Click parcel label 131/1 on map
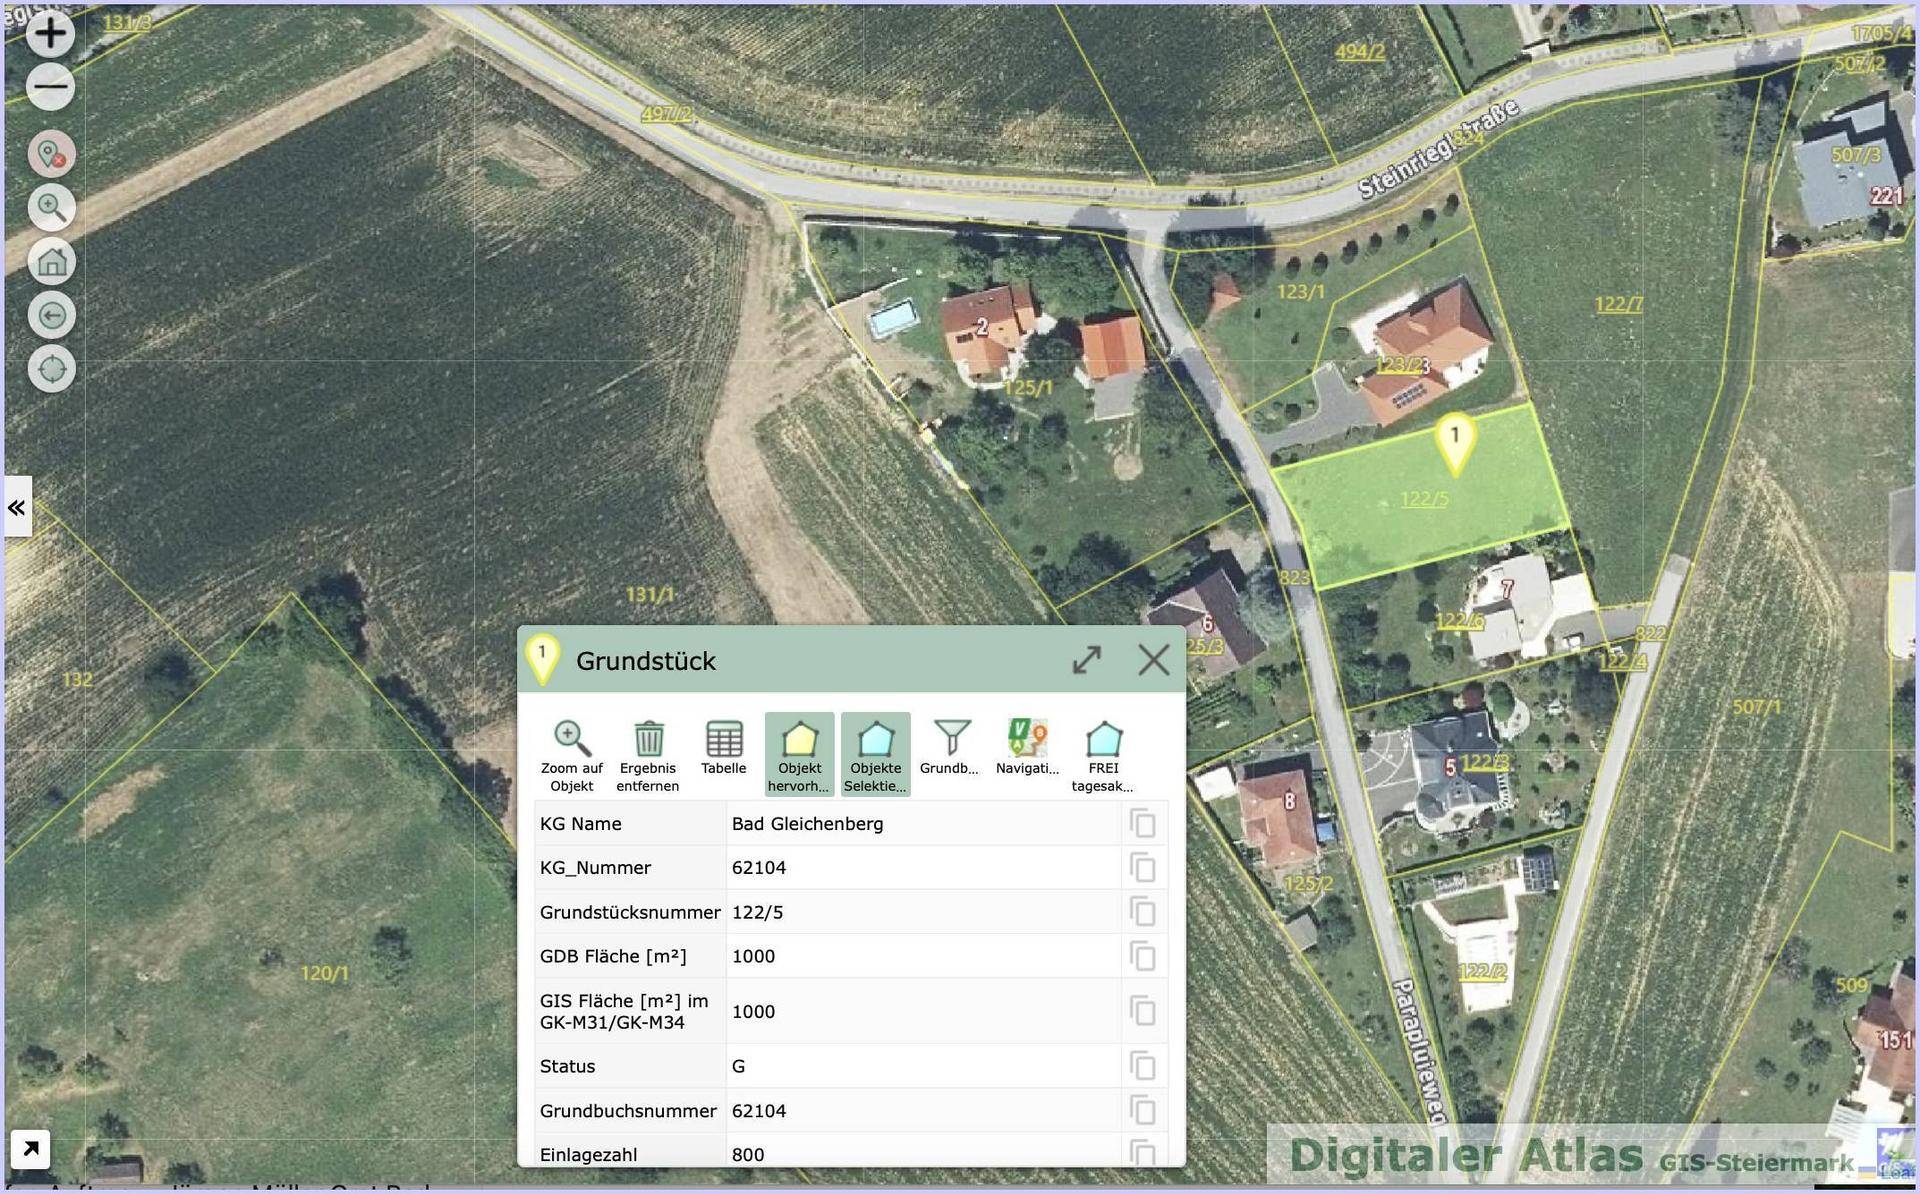The image size is (1920, 1194). pyautogui.click(x=650, y=594)
